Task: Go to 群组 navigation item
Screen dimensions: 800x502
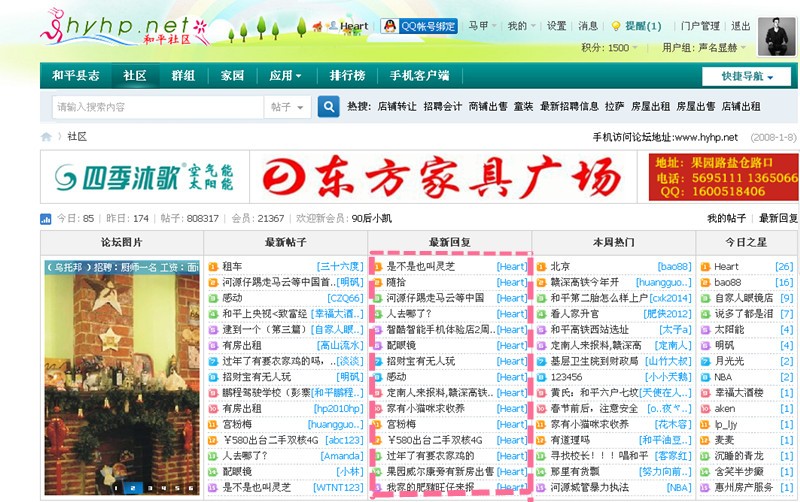Action: pos(183,76)
